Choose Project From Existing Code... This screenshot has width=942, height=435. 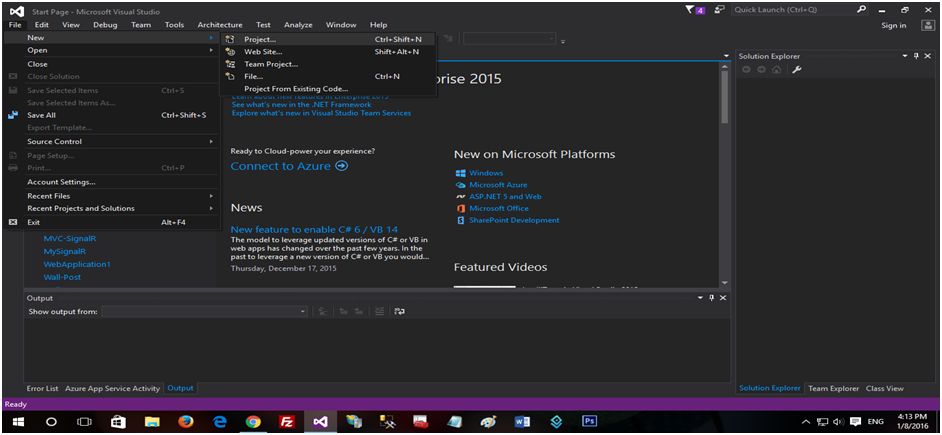[x=327, y=89]
